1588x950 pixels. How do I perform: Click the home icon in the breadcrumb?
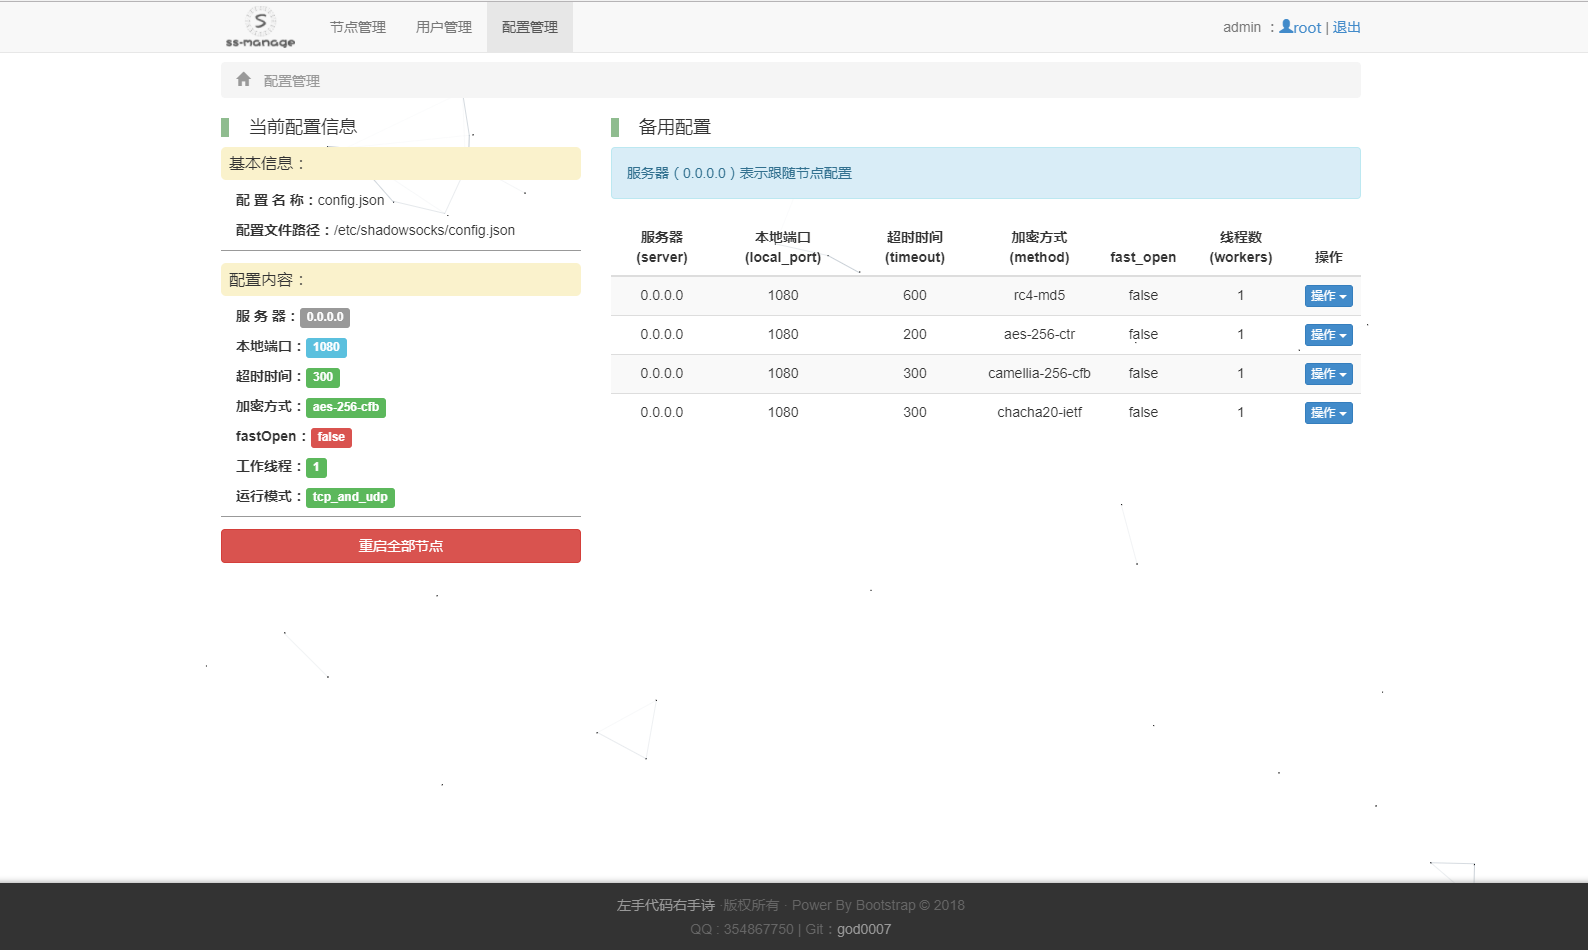[x=243, y=79]
